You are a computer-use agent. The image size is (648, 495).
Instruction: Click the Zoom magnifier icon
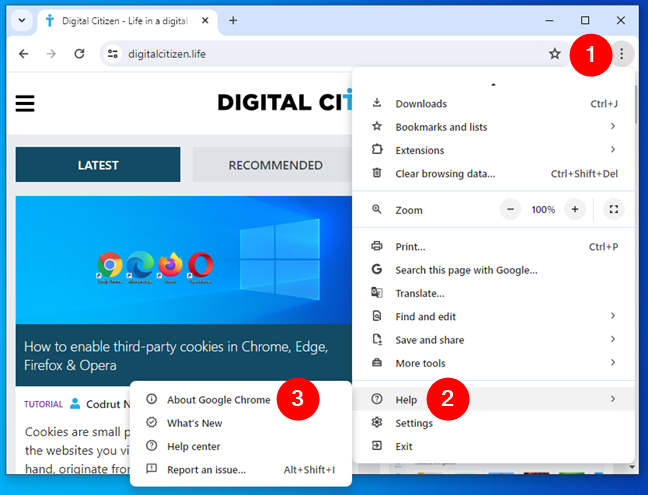(x=376, y=209)
